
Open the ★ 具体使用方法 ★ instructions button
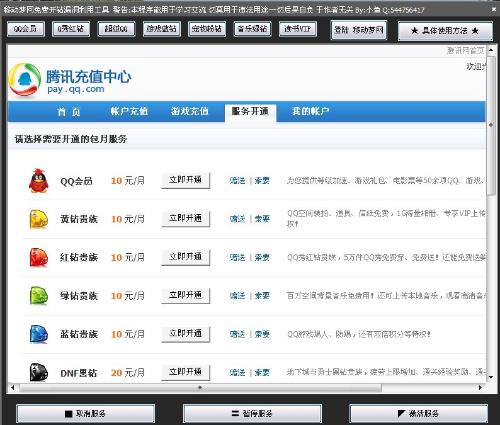point(445,31)
